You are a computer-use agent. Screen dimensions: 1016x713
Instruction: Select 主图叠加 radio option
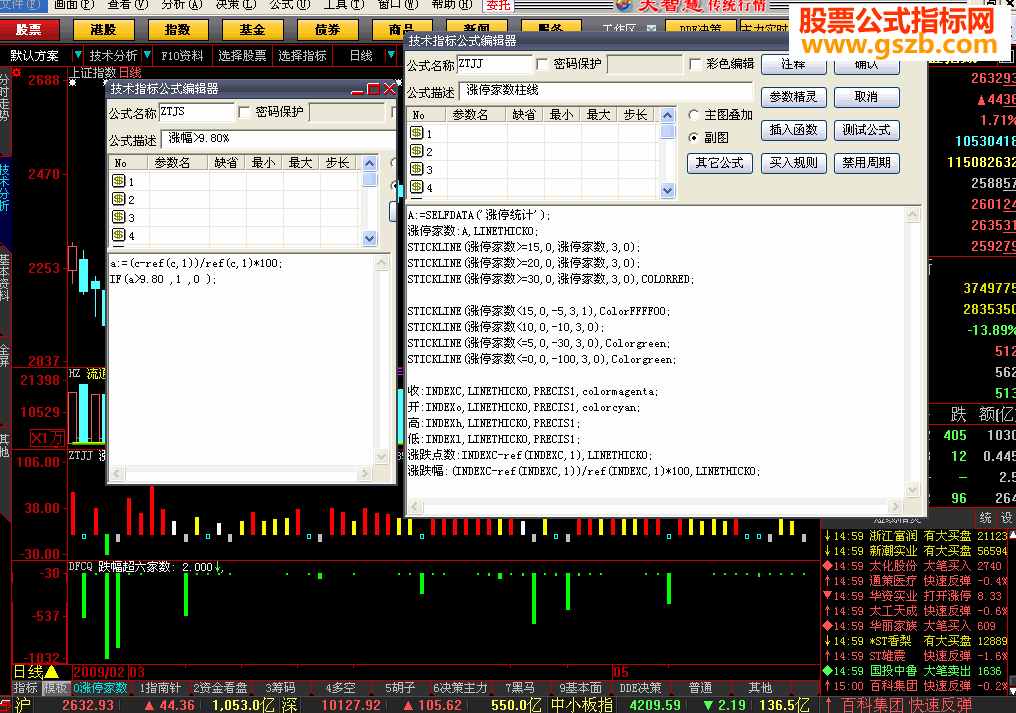[694, 115]
